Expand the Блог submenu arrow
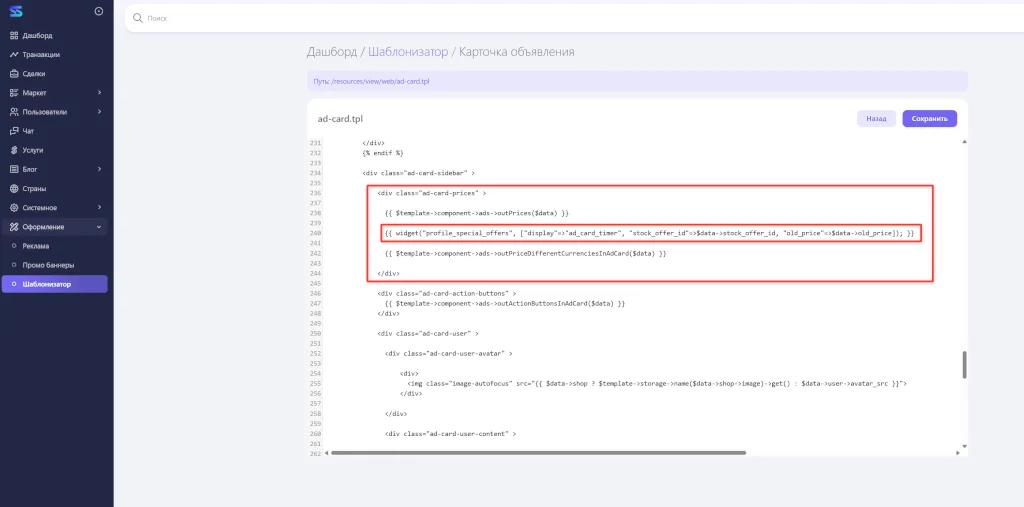 99,169
